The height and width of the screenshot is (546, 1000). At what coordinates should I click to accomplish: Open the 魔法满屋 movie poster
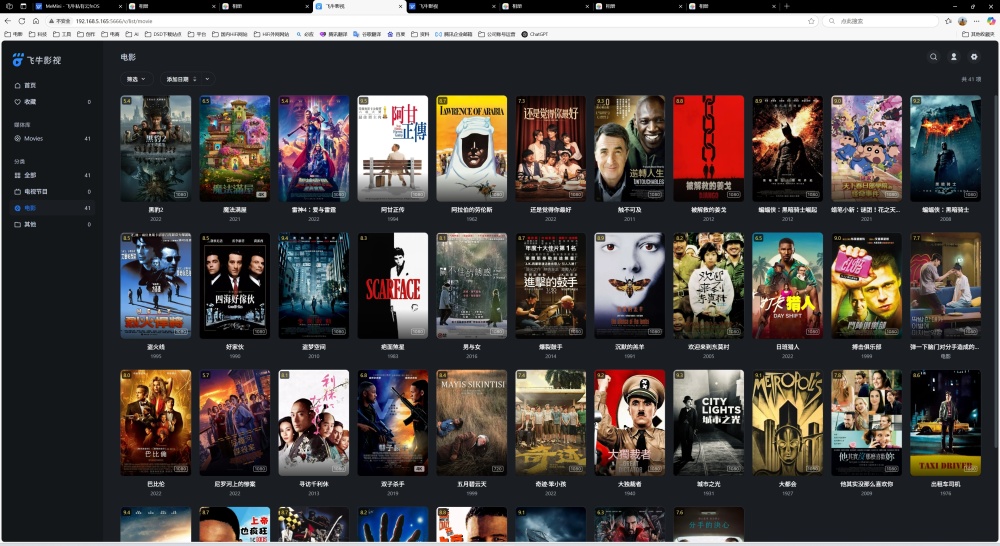pos(235,148)
